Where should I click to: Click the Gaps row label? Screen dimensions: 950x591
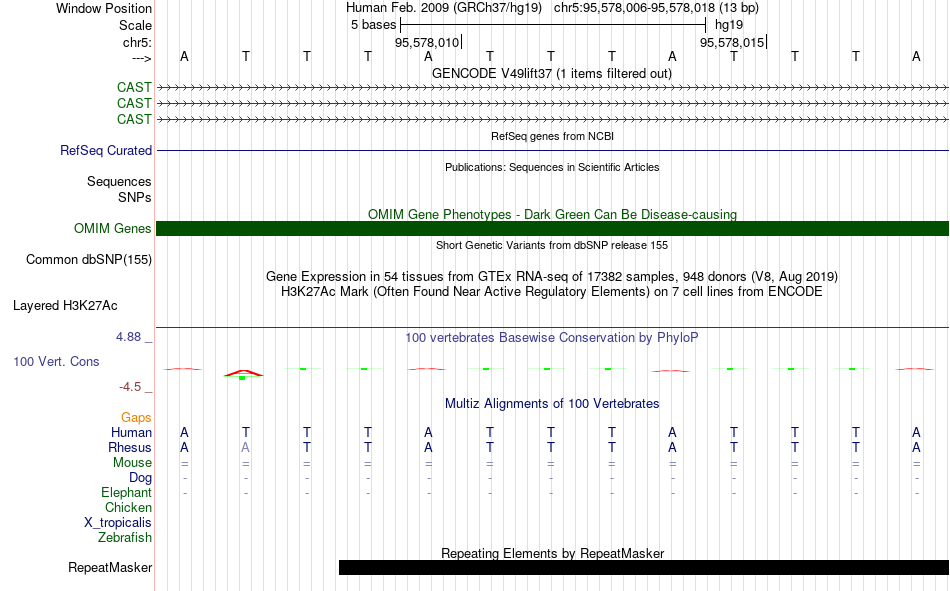pos(136,418)
